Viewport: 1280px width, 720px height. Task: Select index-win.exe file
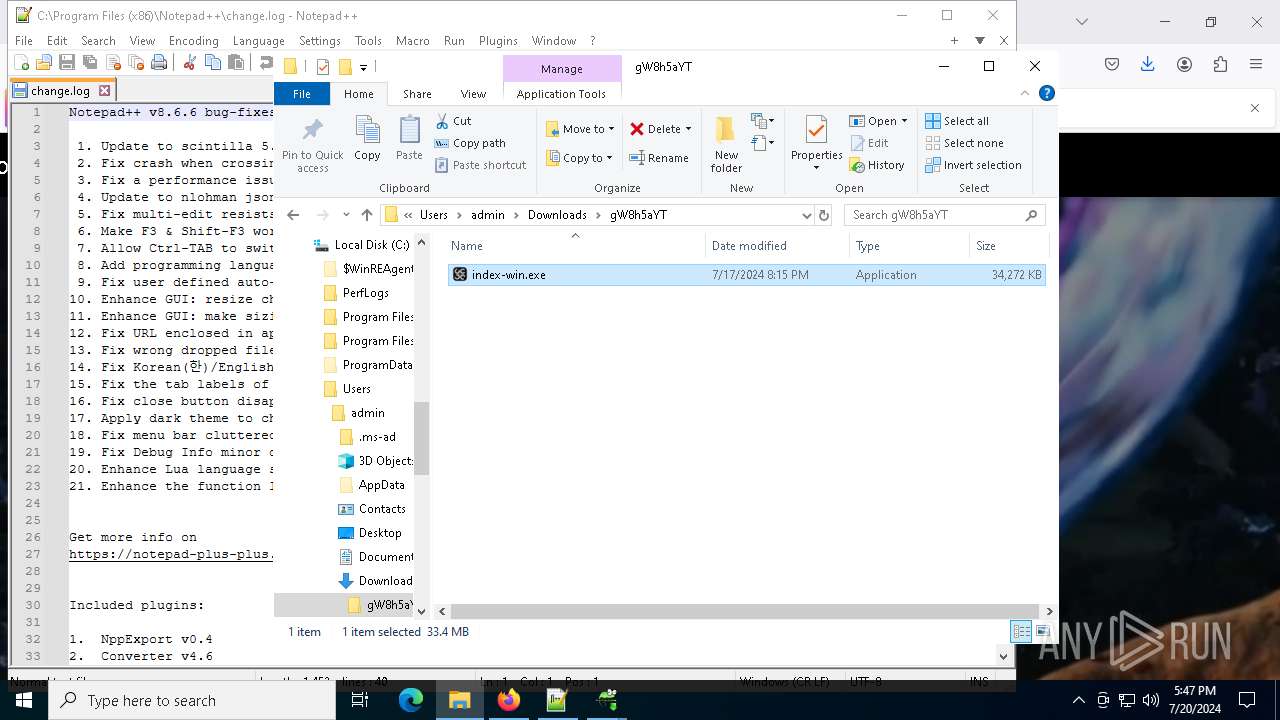point(746,274)
